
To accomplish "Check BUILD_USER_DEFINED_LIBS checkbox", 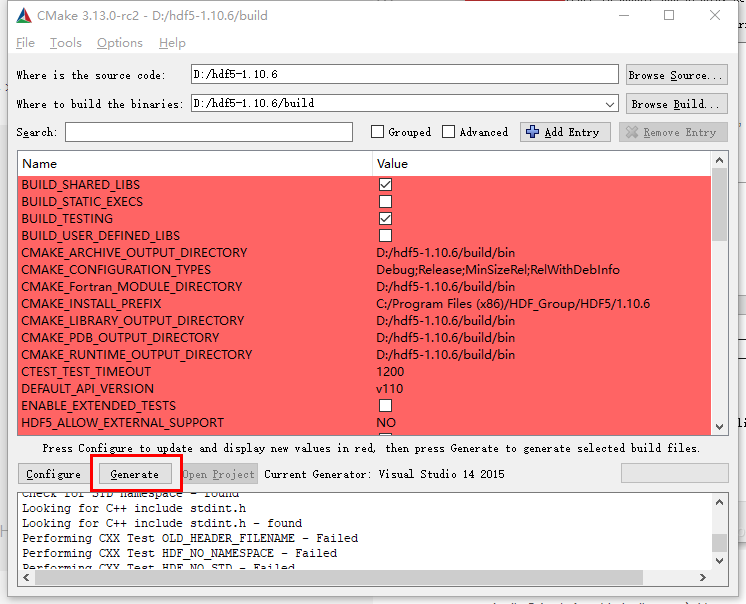I will pyautogui.click(x=385, y=235).
